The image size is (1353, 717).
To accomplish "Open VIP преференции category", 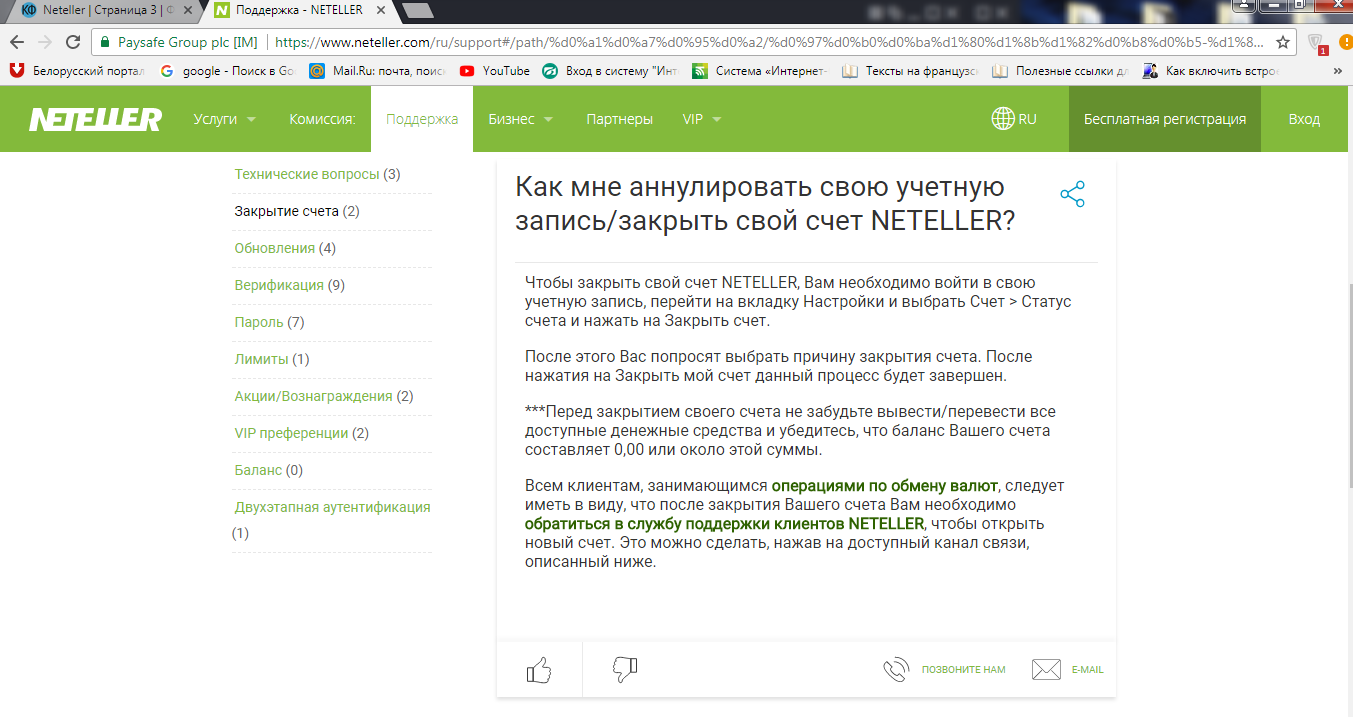I will point(291,433).
